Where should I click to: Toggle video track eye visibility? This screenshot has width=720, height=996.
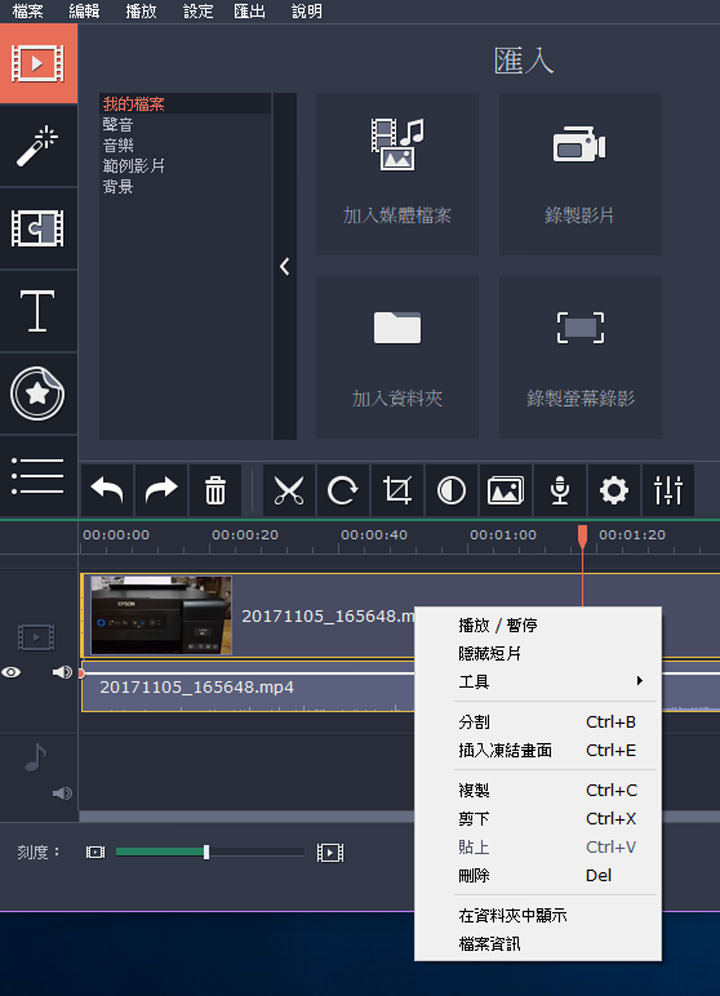coord(11,672)
